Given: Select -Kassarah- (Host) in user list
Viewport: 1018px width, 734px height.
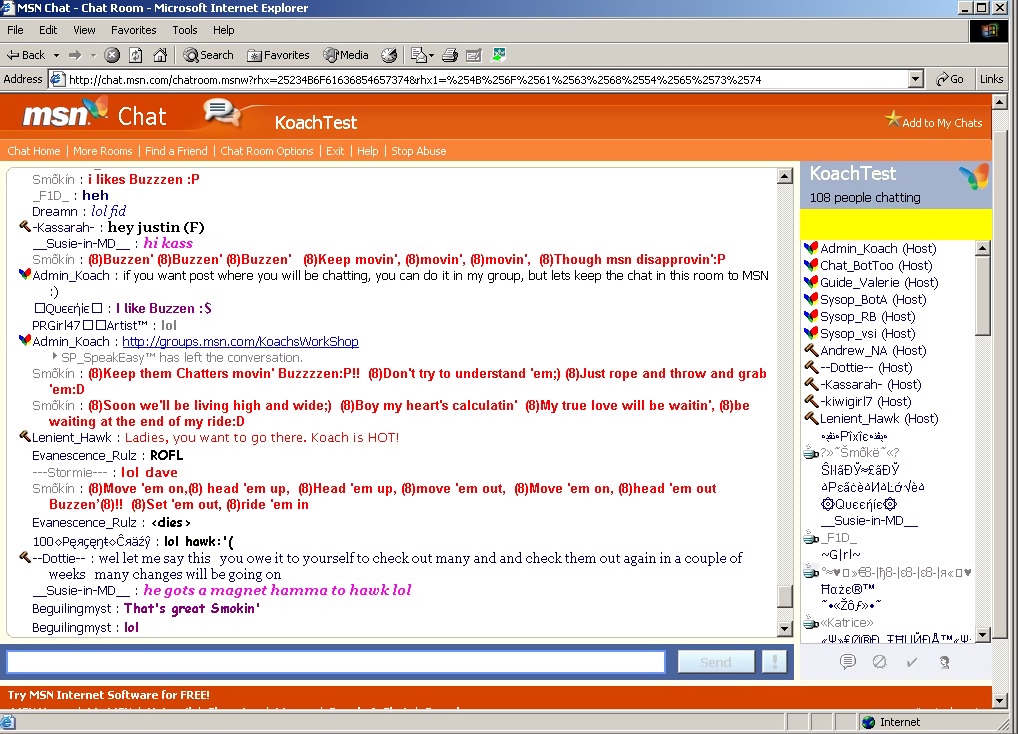Looking at the screenshot, I should (x=871, y=384).
